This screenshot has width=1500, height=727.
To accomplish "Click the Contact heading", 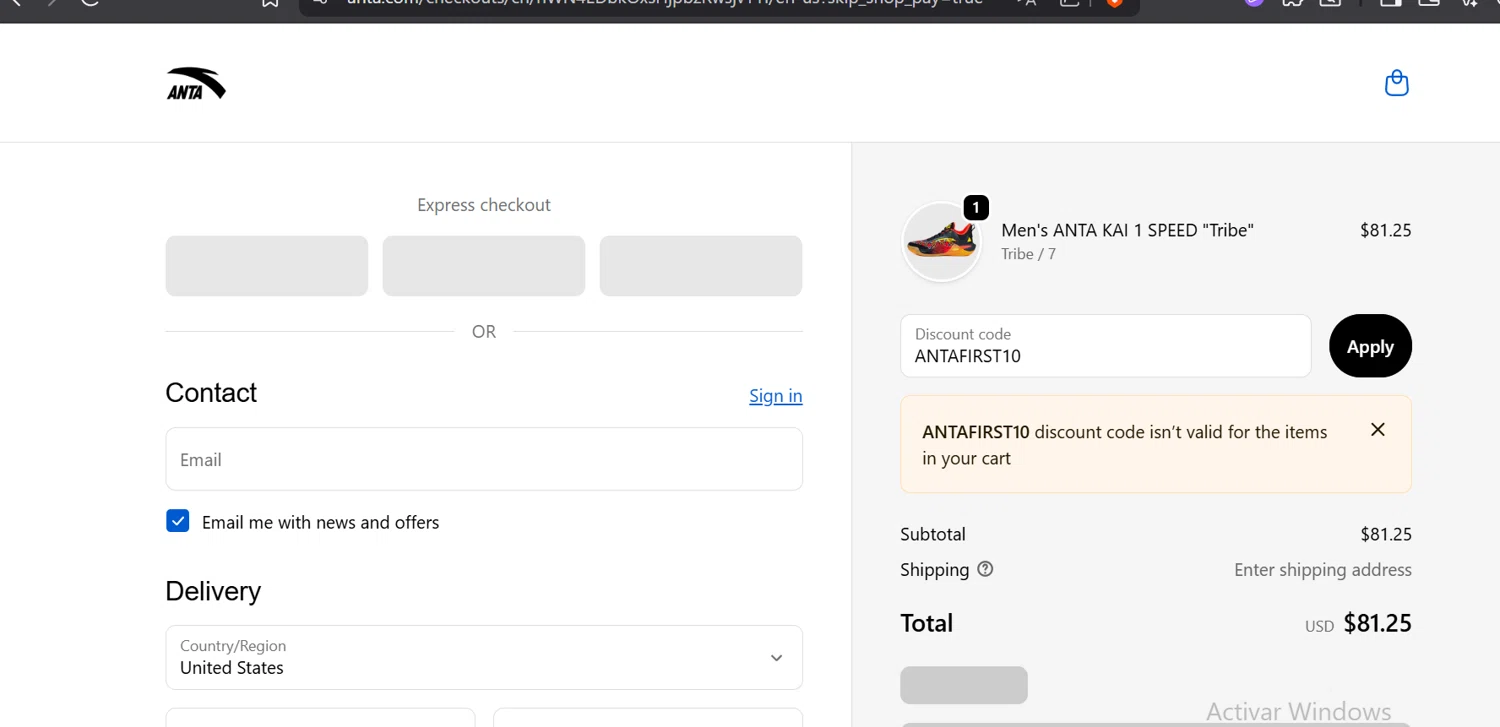I will [x=211, y=392].
